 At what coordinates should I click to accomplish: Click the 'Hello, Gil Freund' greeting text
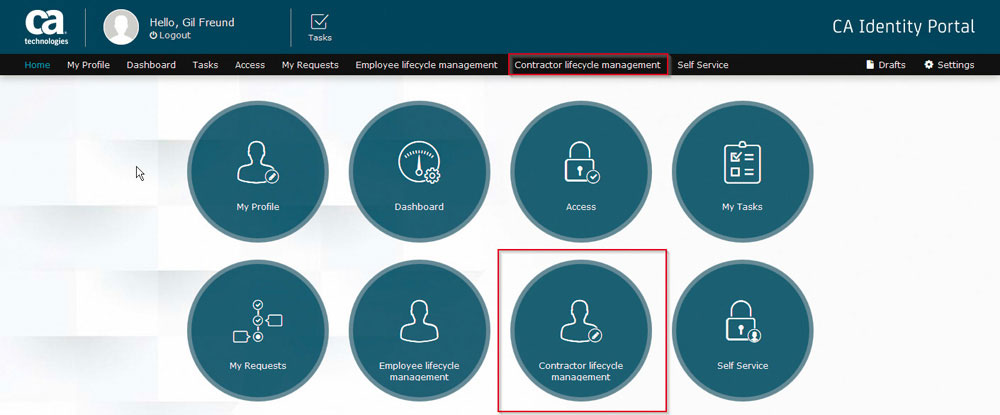[192, 22]
